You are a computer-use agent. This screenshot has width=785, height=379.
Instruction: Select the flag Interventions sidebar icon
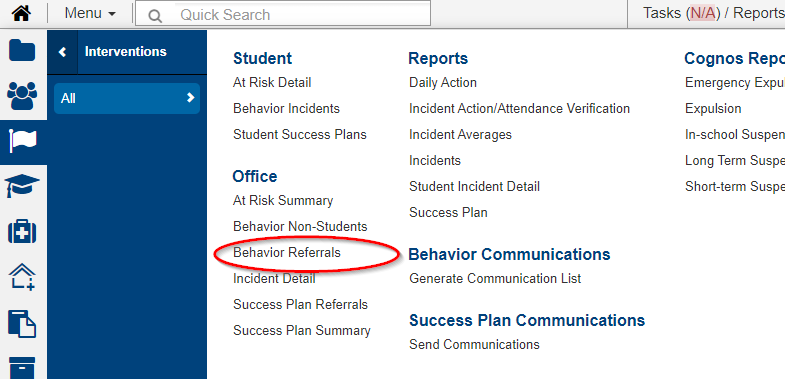click(23, 141)
